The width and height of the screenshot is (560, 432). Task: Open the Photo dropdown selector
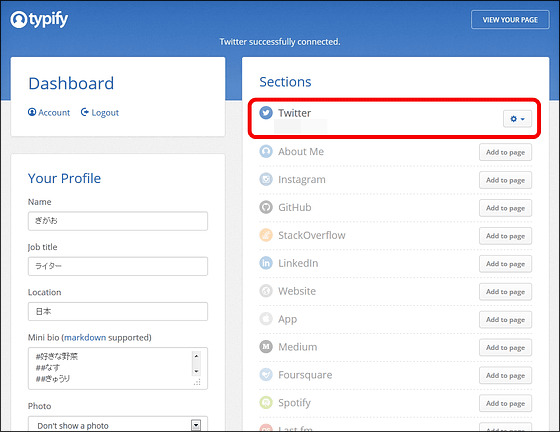(118, 425)
